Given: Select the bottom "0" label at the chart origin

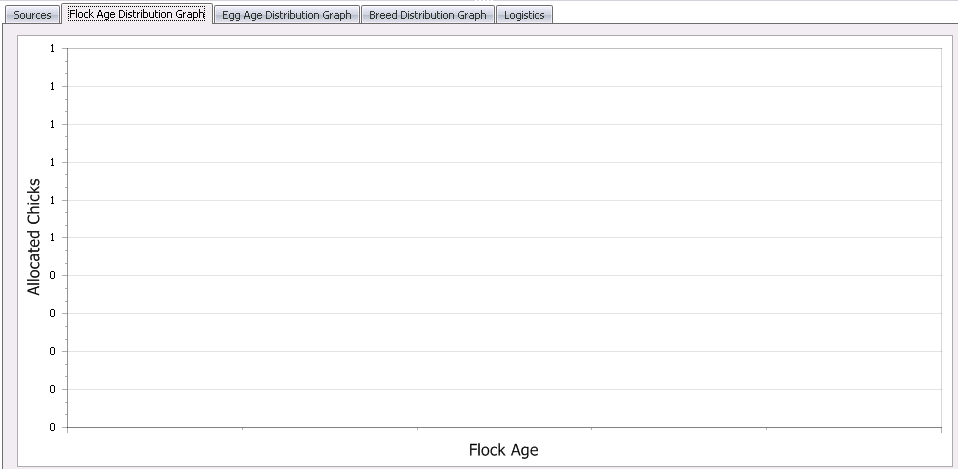Looking at the screenshot, I should (51, 427).
